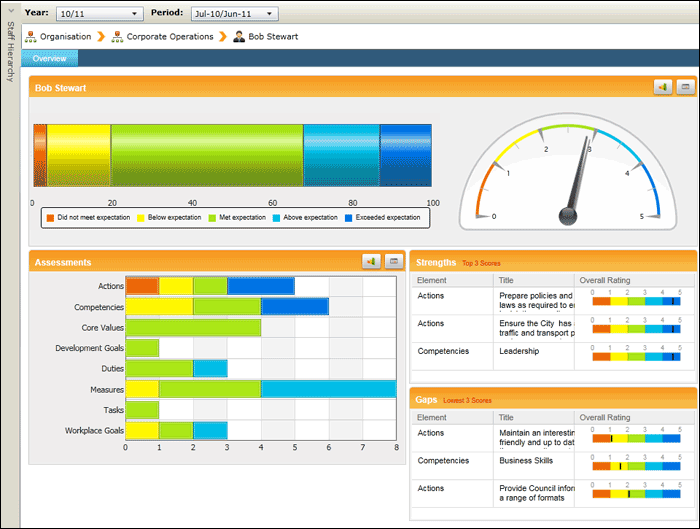Click the chart icon in Bob Stewart header

tap(662, 88)
